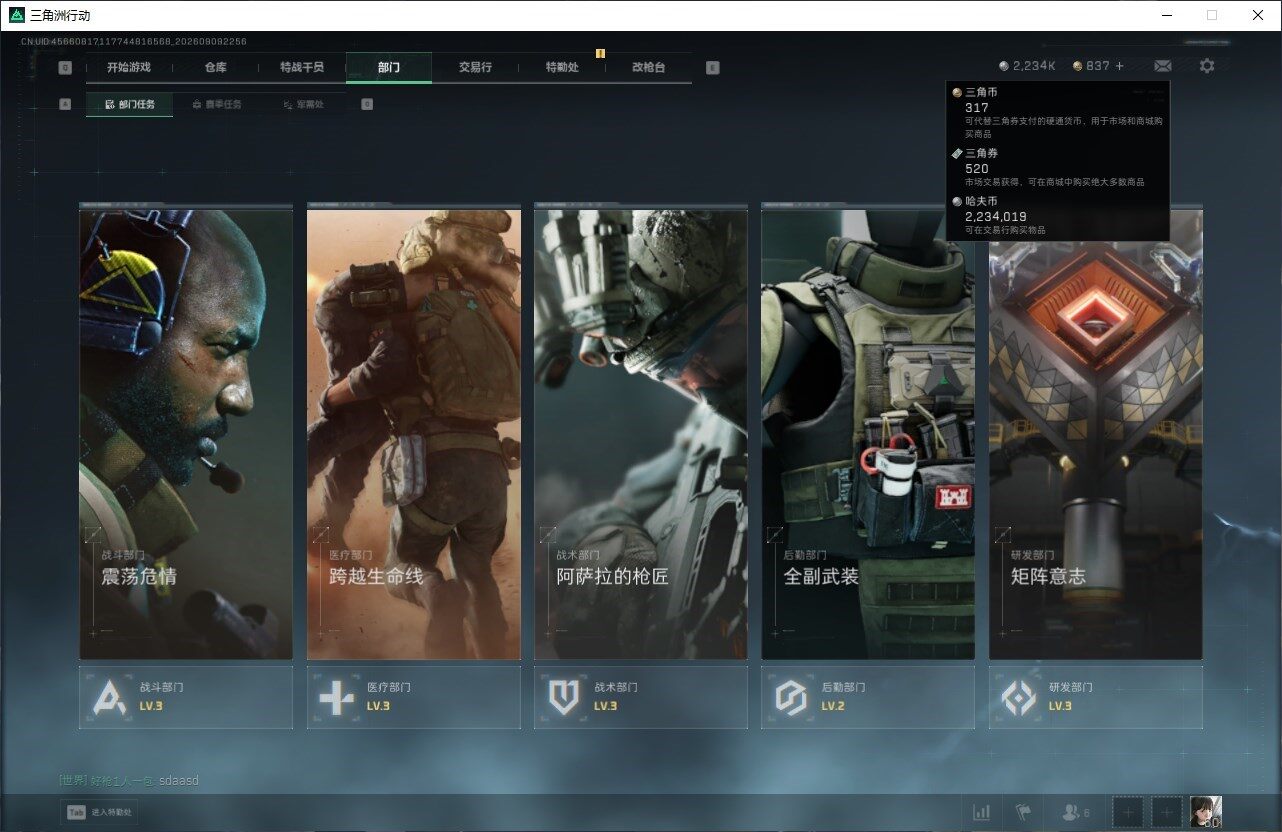Click the Q key hint icon
The height and width of the screenshot is (832, 1282).
tap(65, 68)
